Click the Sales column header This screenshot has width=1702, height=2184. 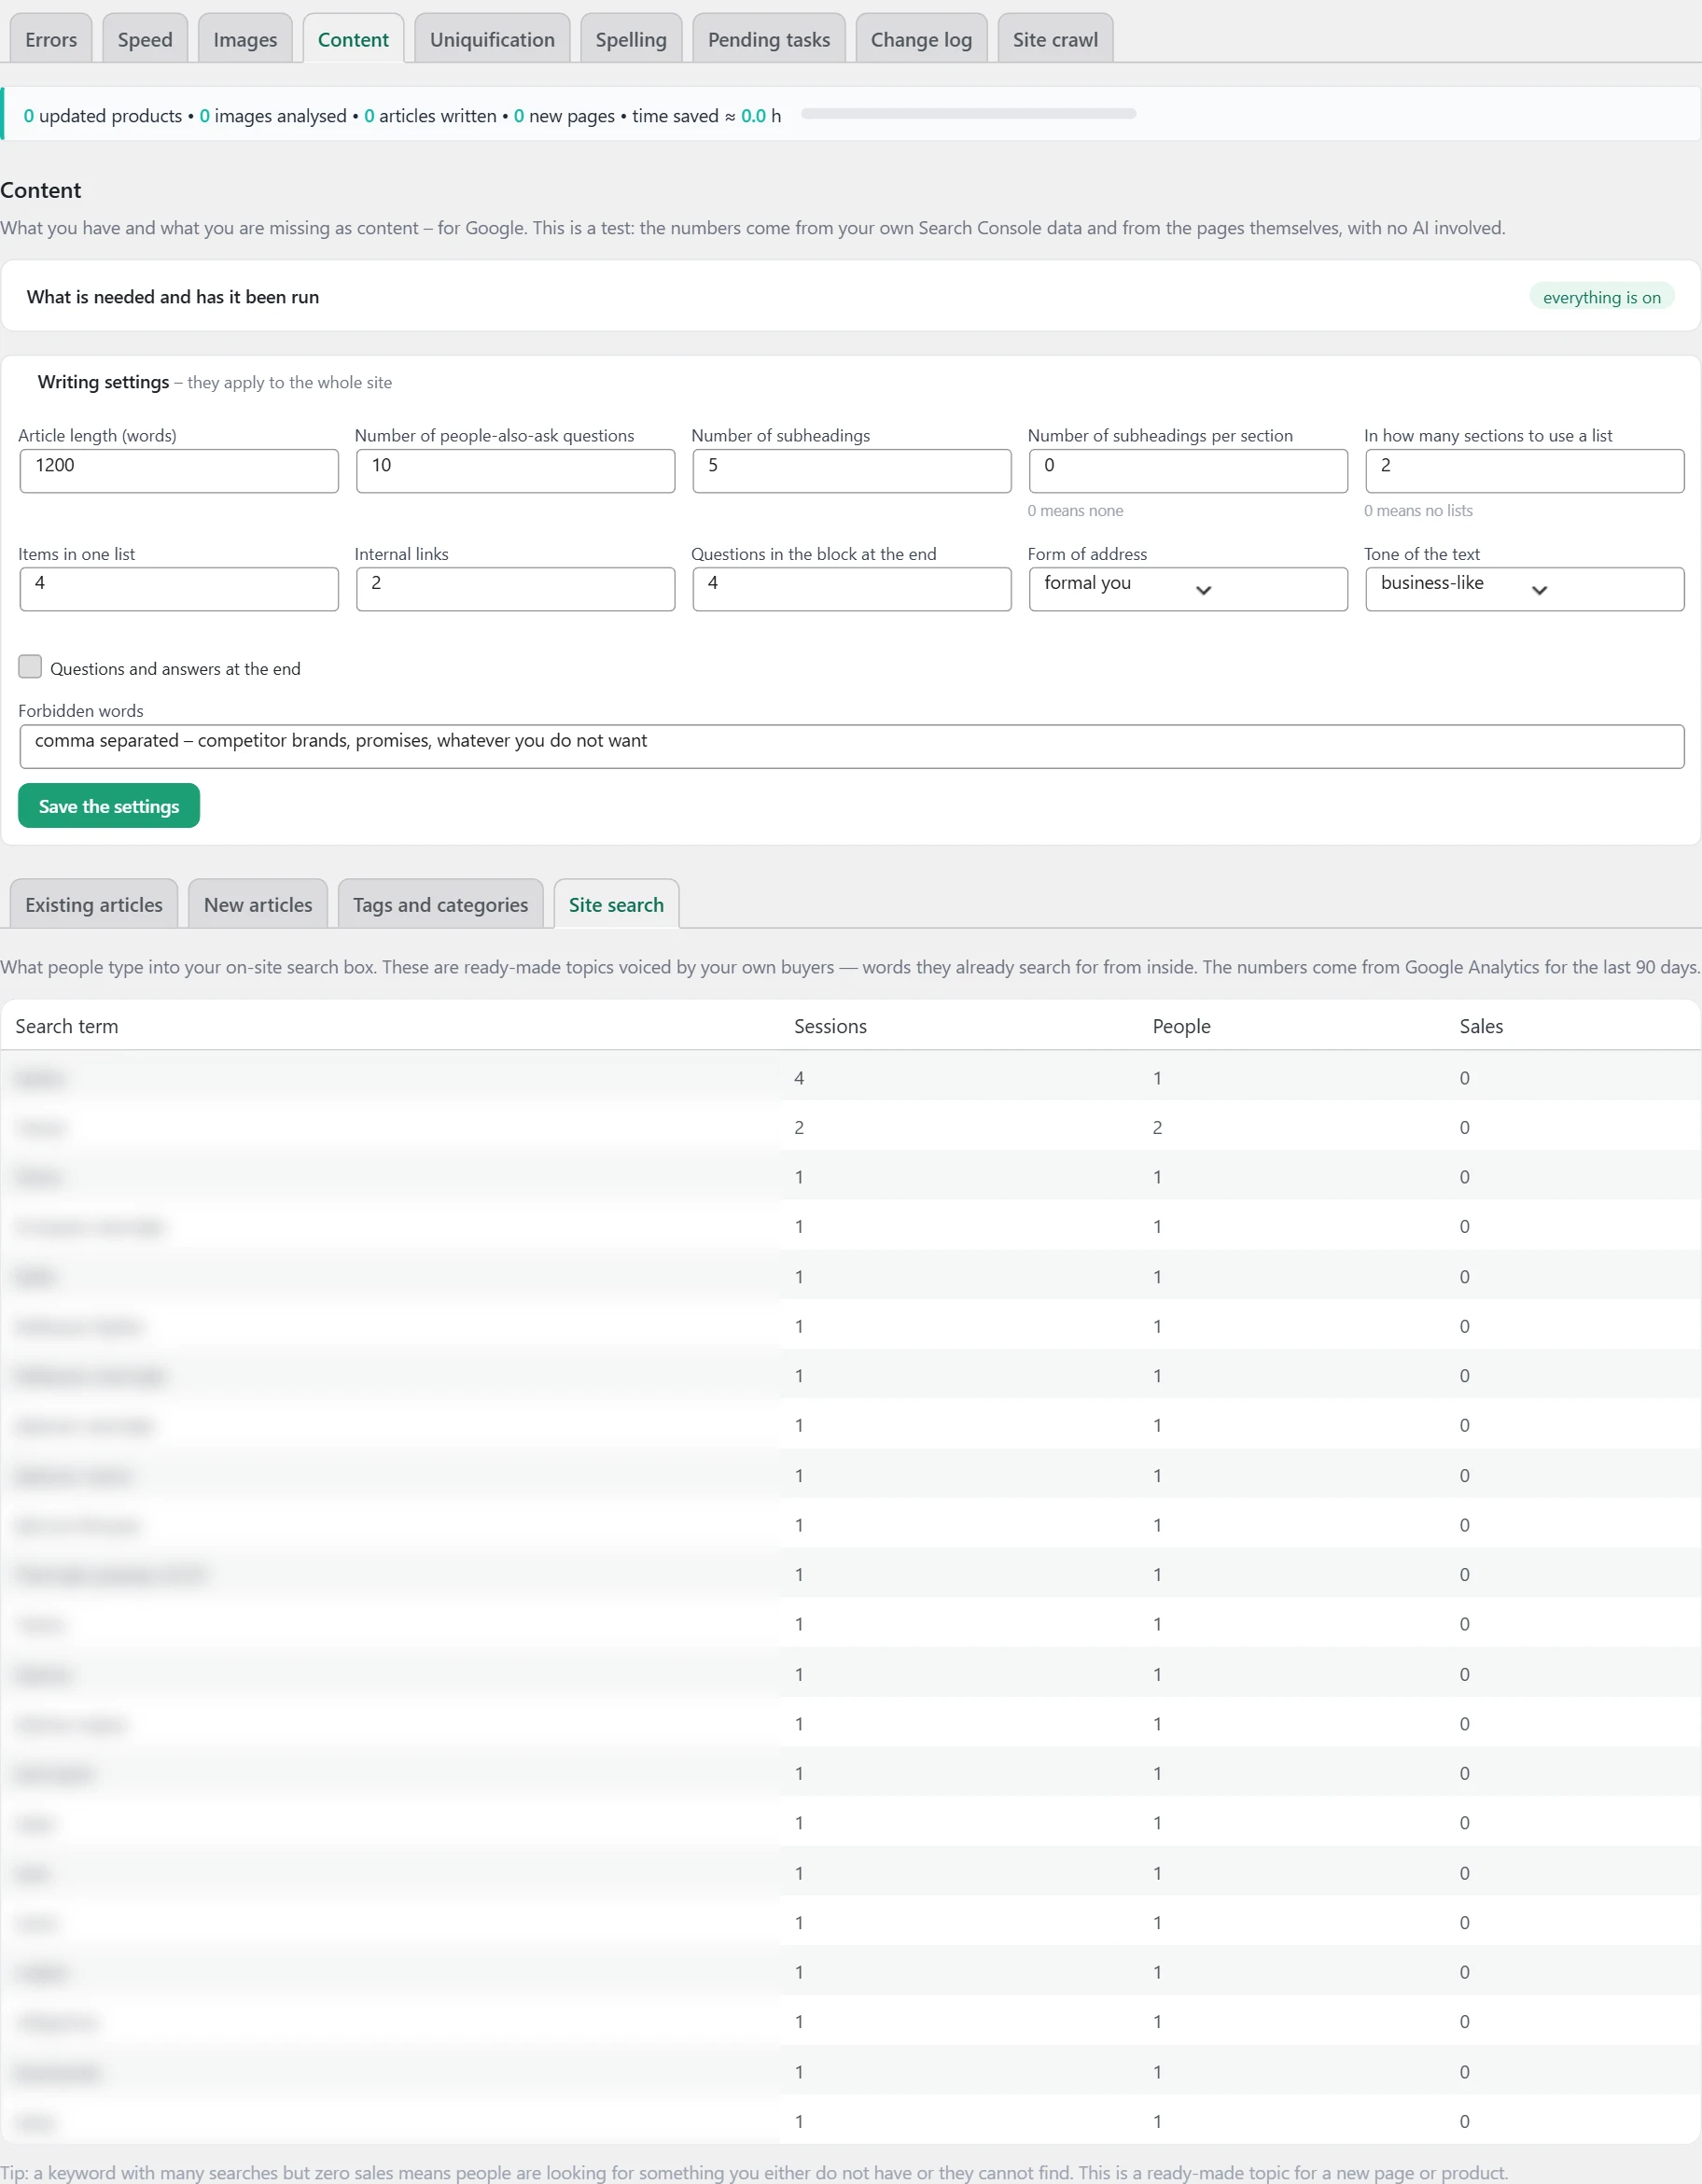point(1481,1026)
